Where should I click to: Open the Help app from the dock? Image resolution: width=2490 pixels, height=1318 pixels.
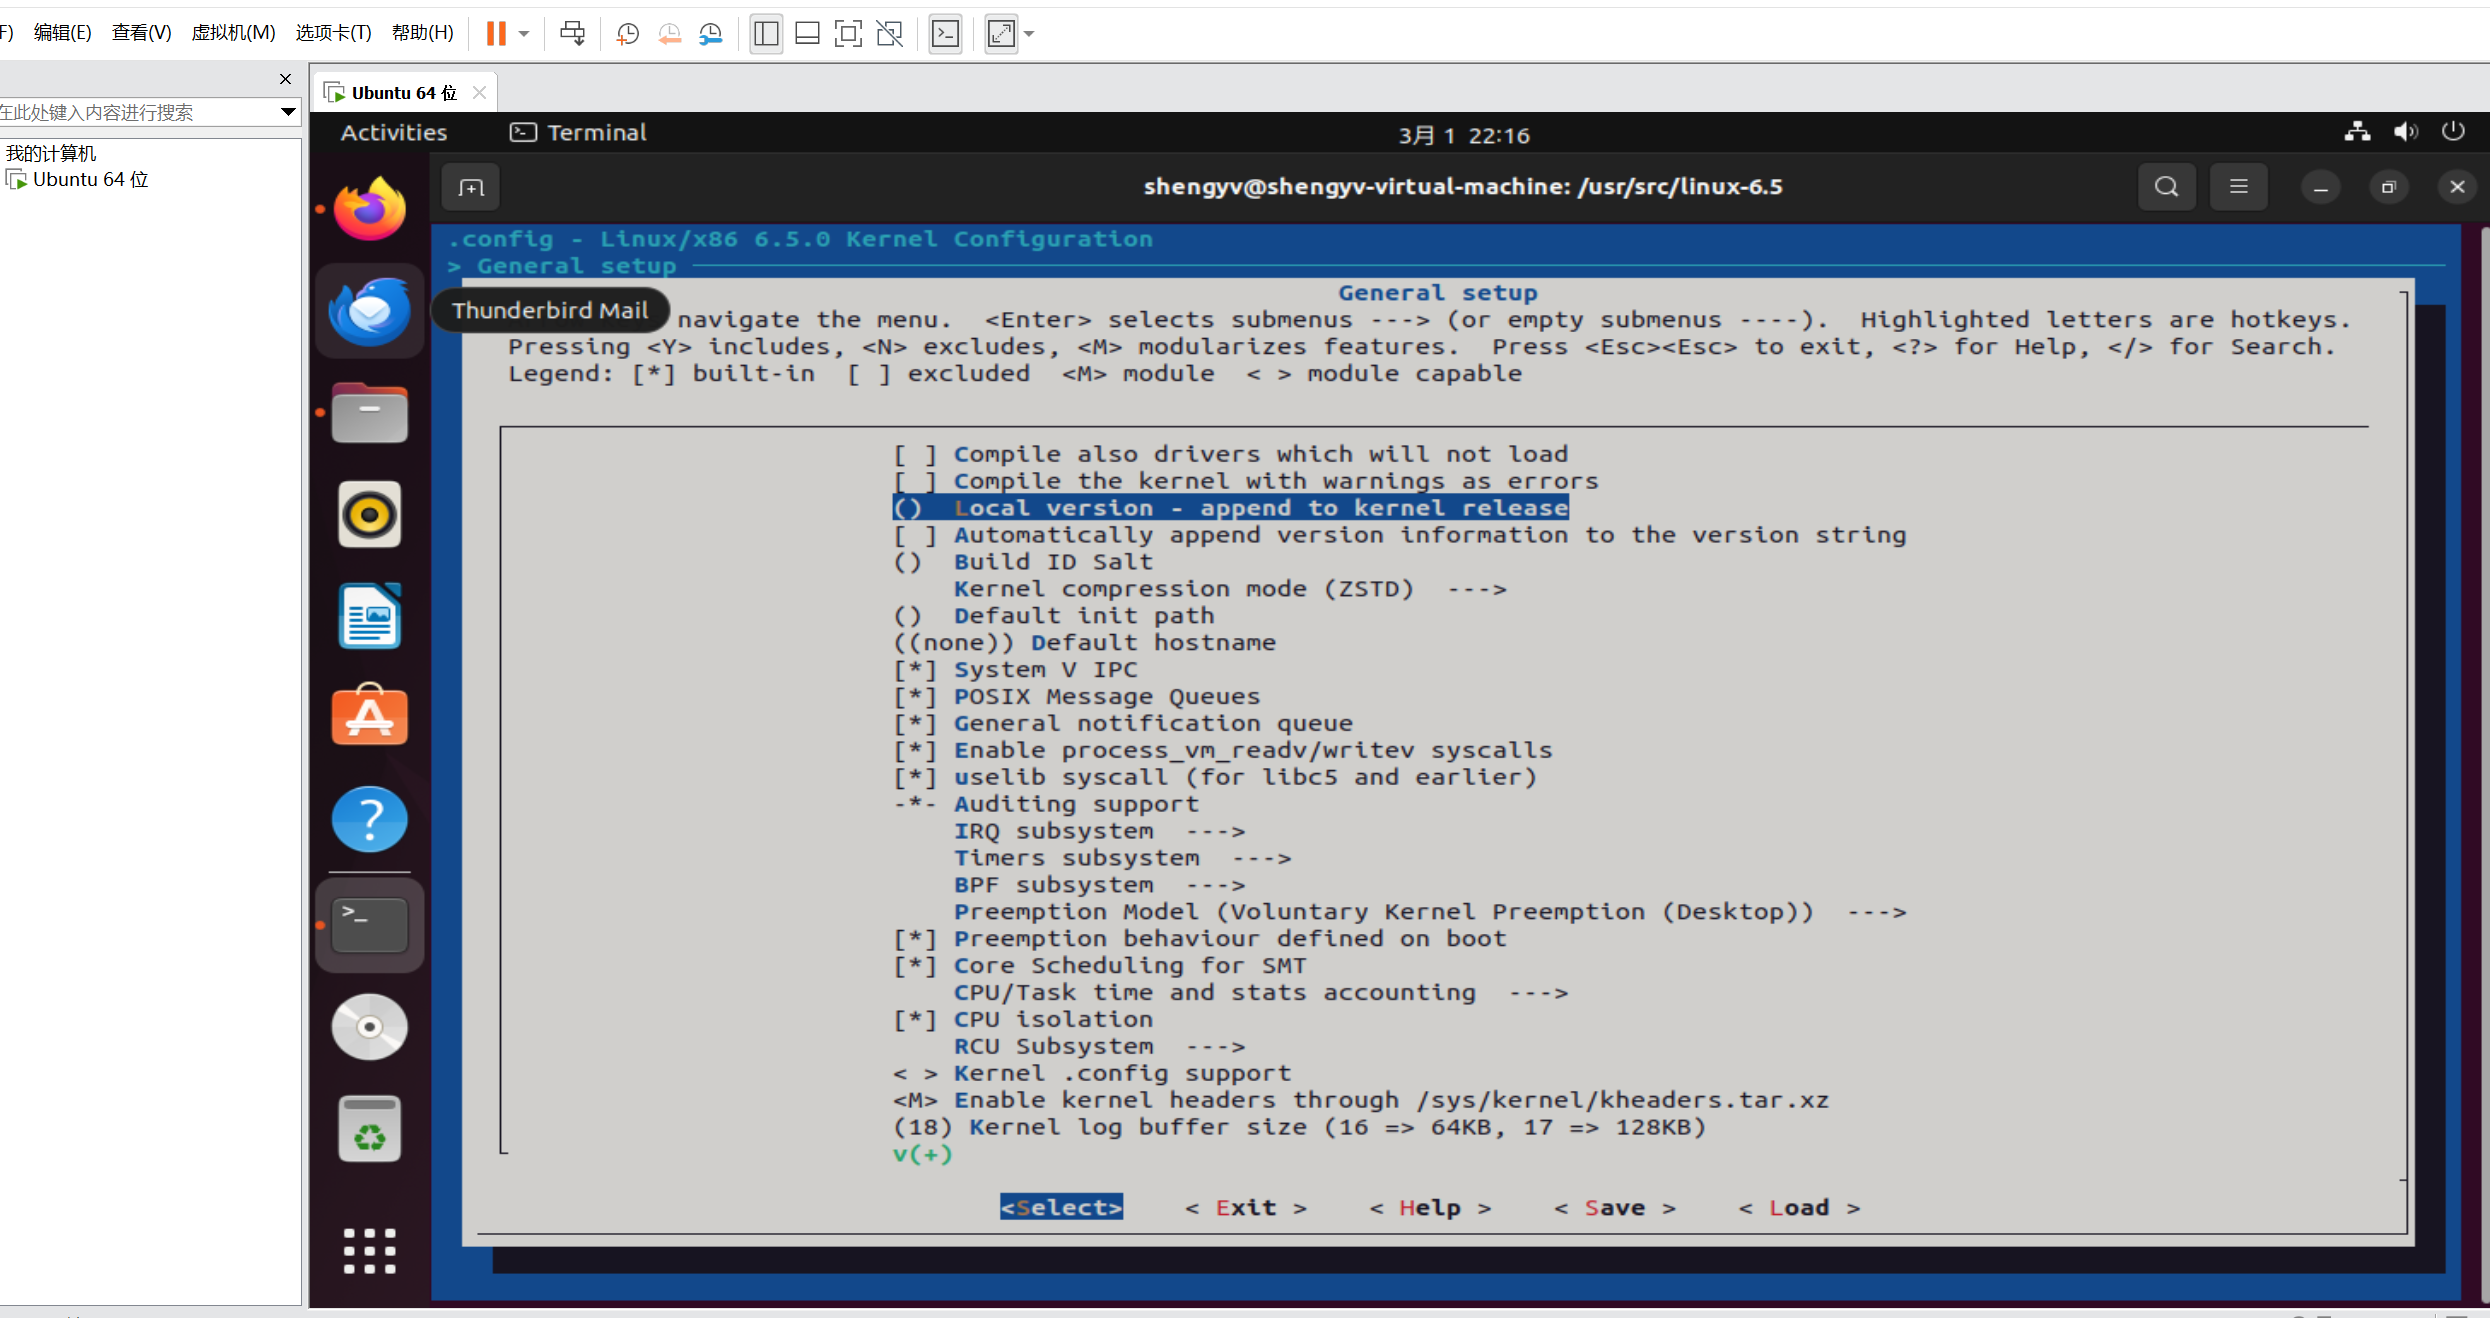tap(370, 819)
